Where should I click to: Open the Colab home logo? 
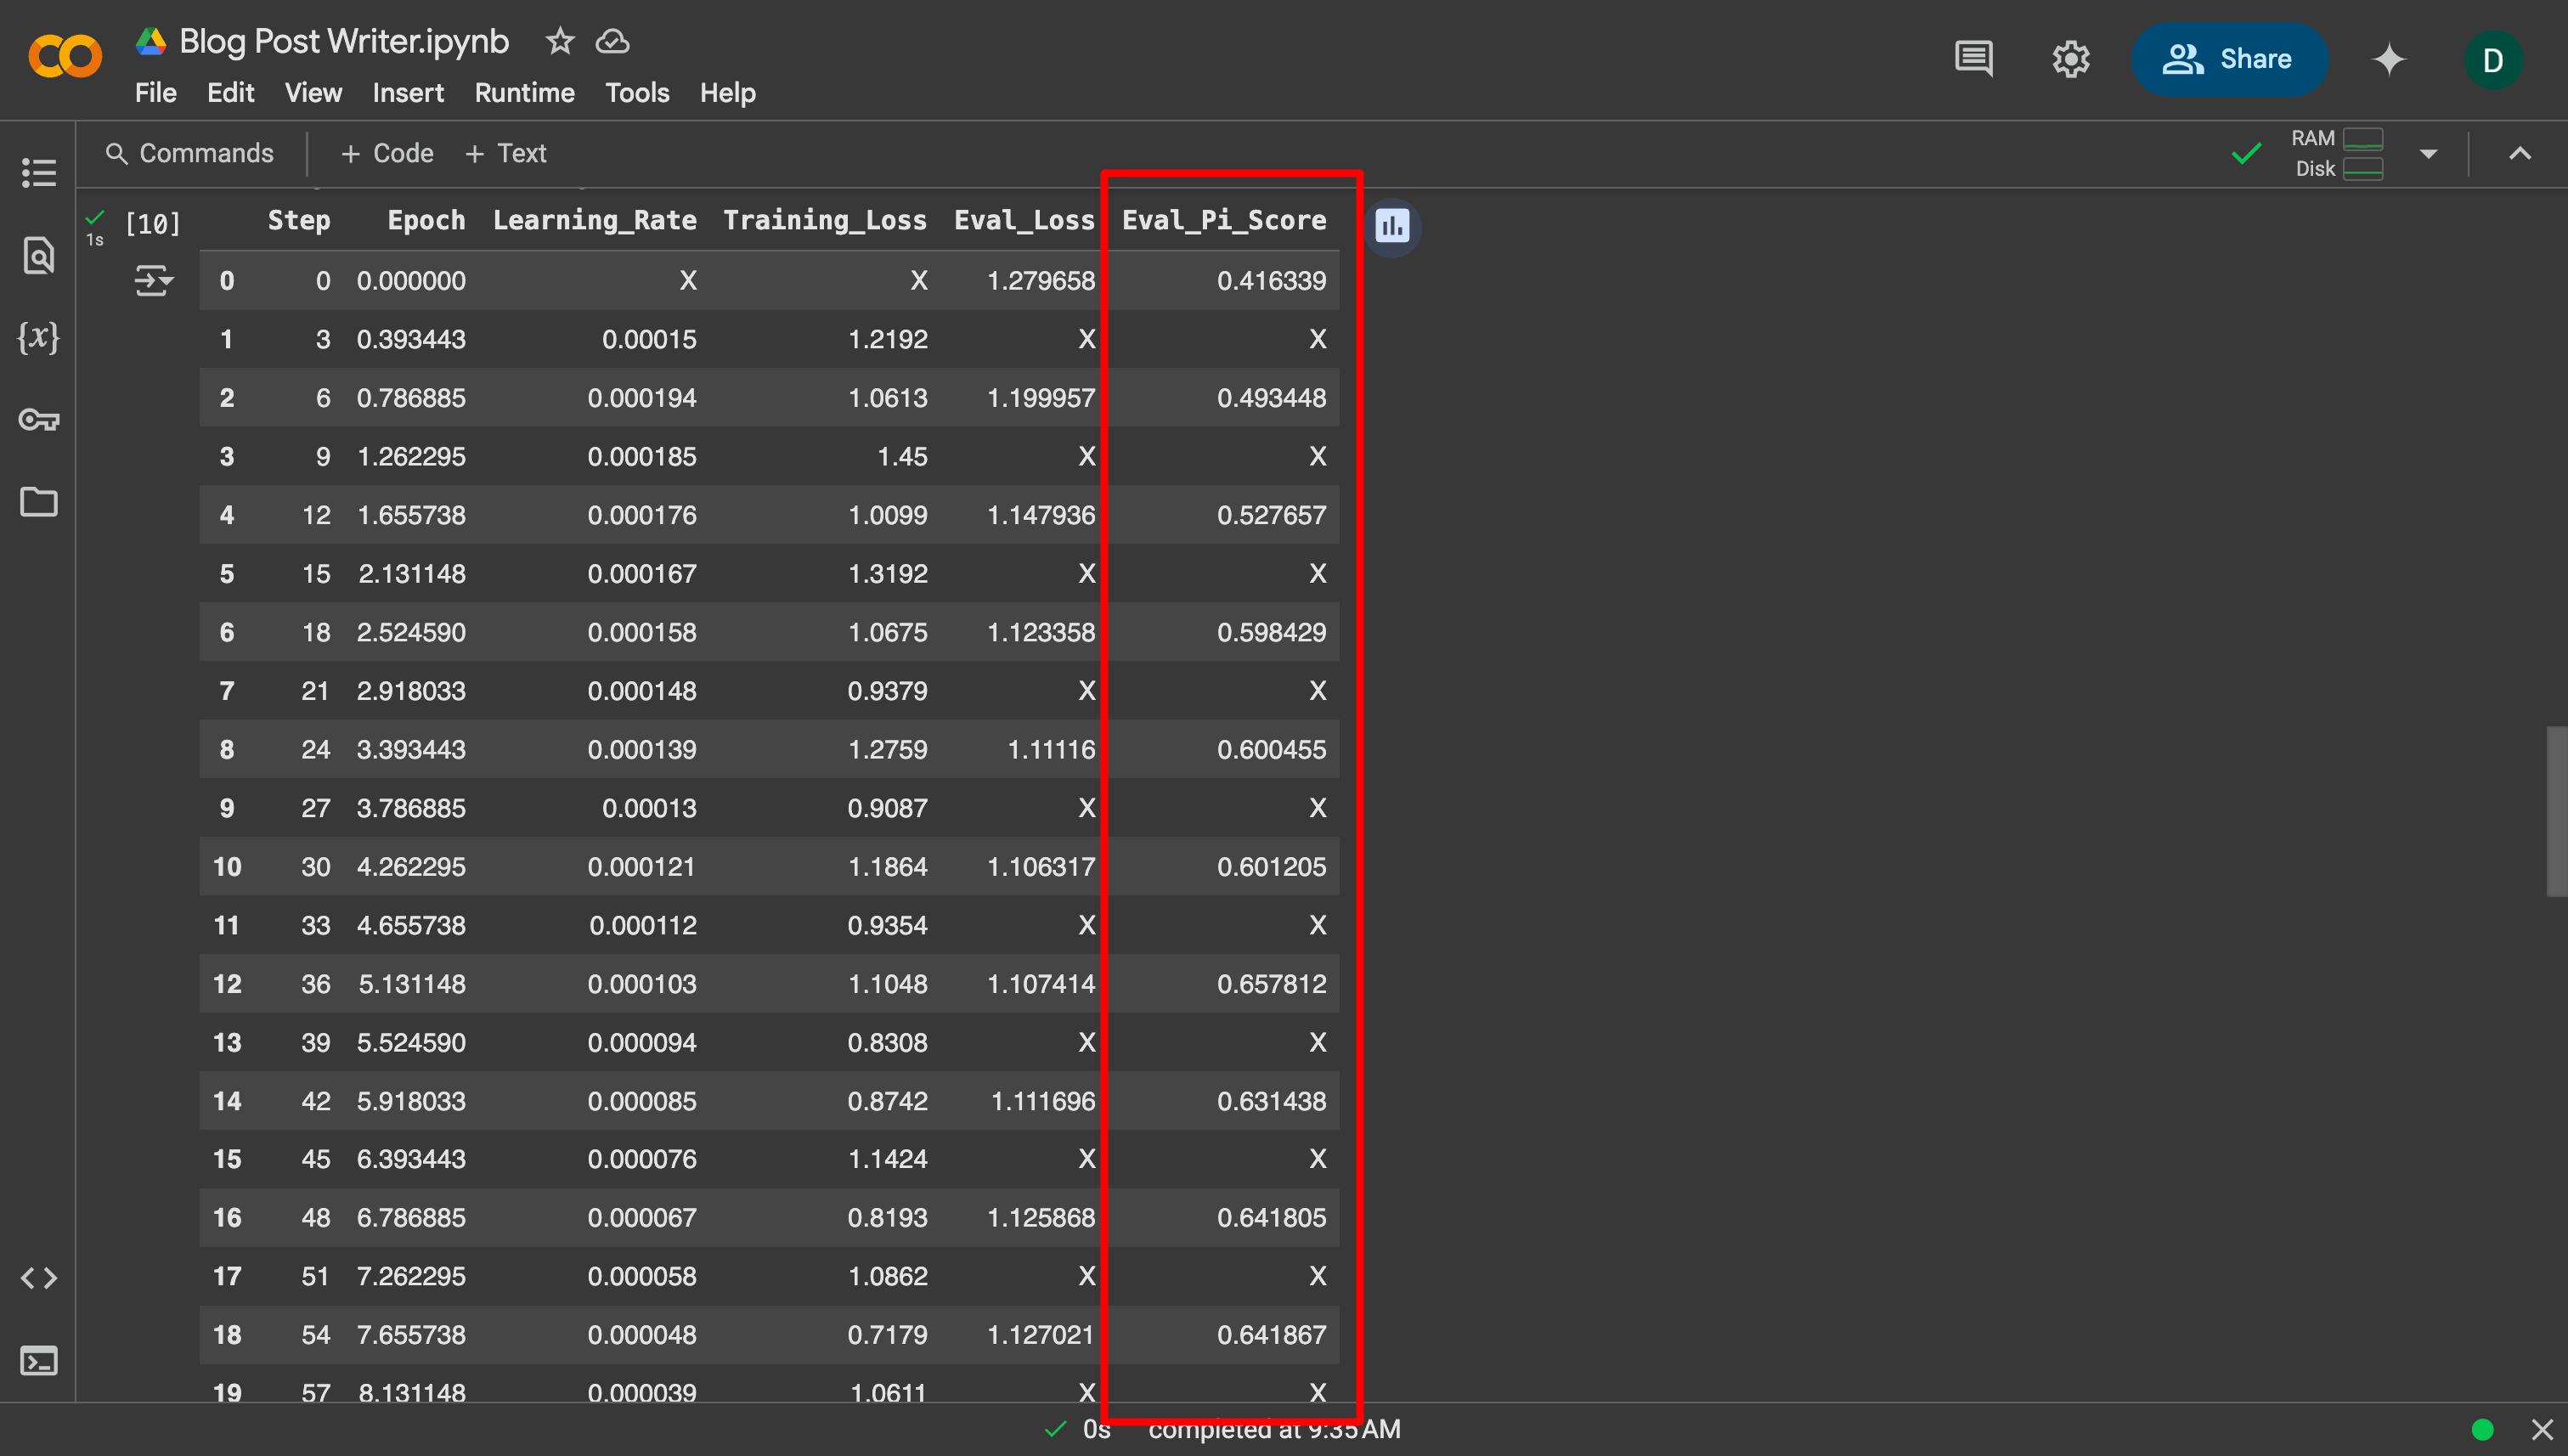[x=65, y=57]
